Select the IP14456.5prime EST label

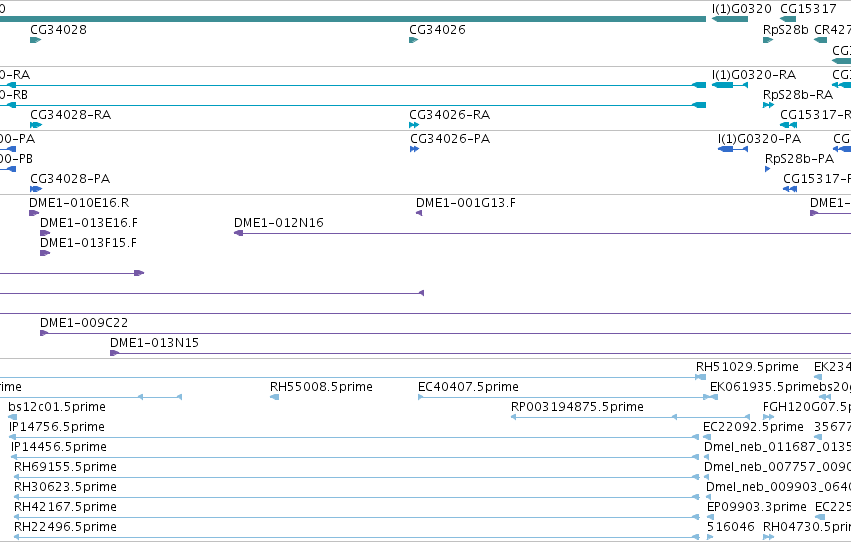pyautogui.click(x=59, y=447)
